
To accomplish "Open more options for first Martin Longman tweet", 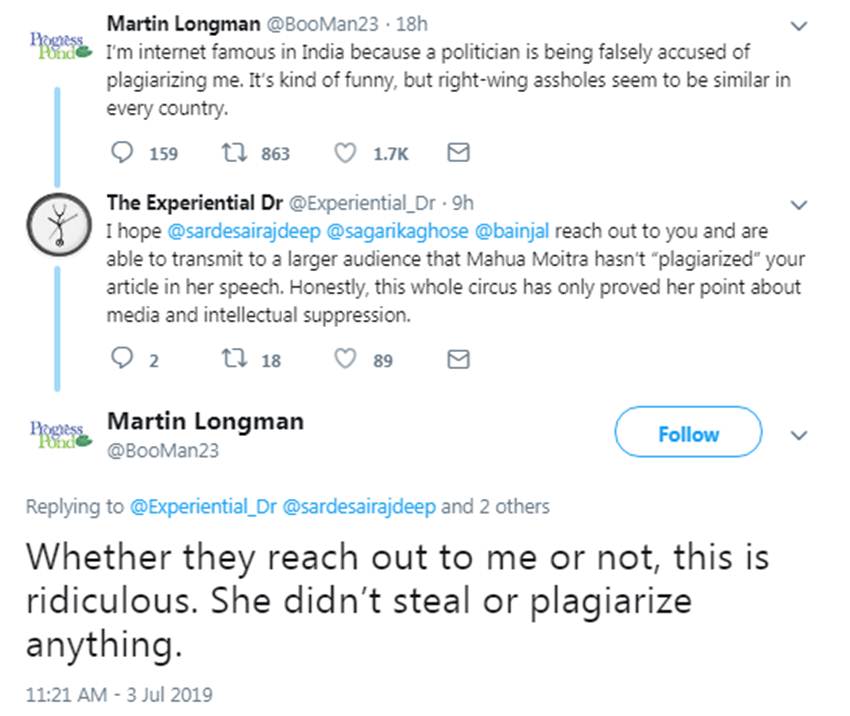I will click(799, 24).
